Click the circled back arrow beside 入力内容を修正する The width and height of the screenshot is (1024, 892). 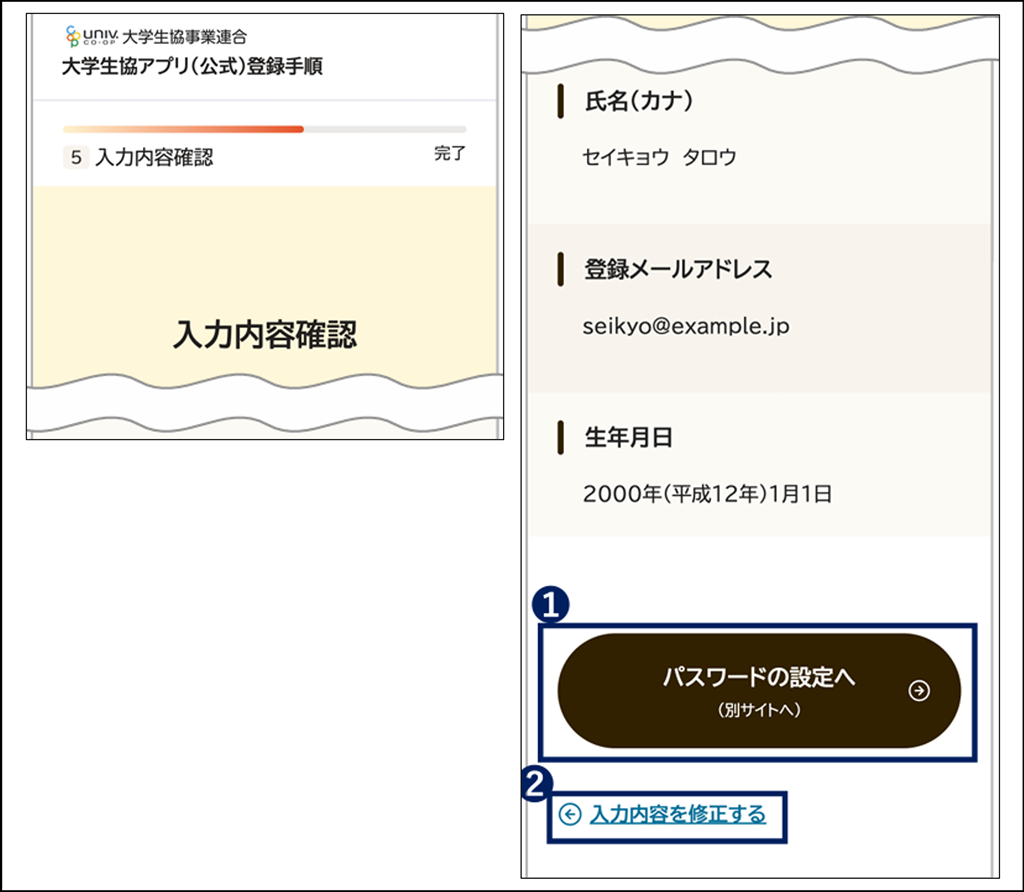tap(568, 814)
